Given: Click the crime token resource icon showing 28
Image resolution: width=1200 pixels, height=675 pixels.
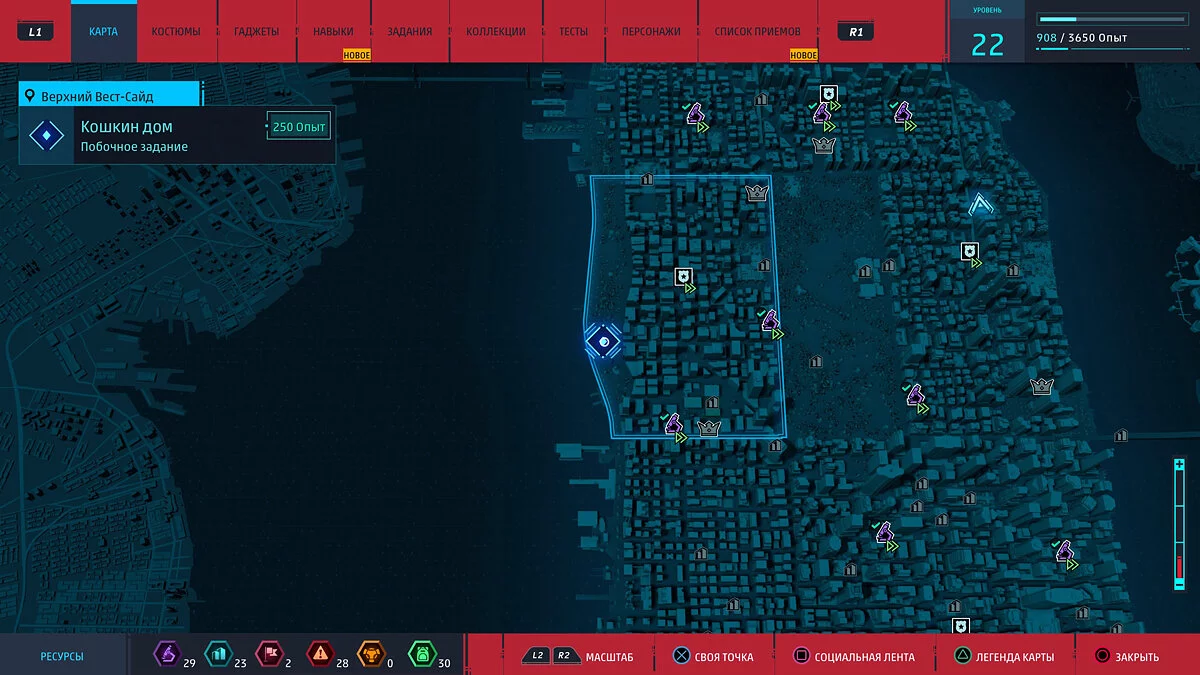Looking at the screenshot, I should coord(319,655).
